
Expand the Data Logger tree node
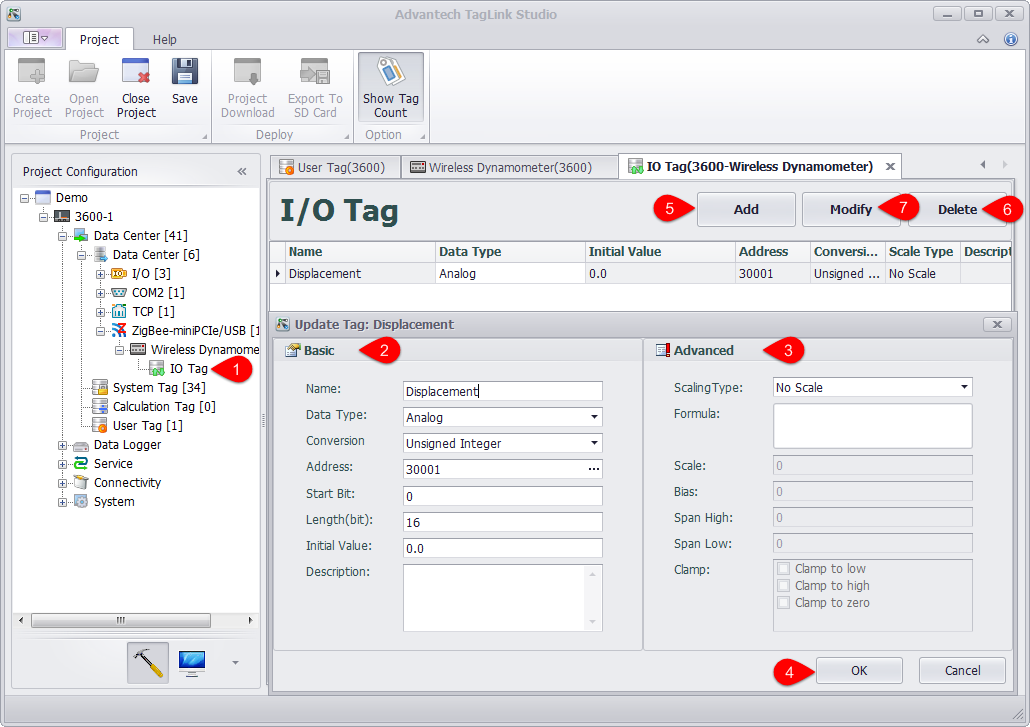[63, 445]
